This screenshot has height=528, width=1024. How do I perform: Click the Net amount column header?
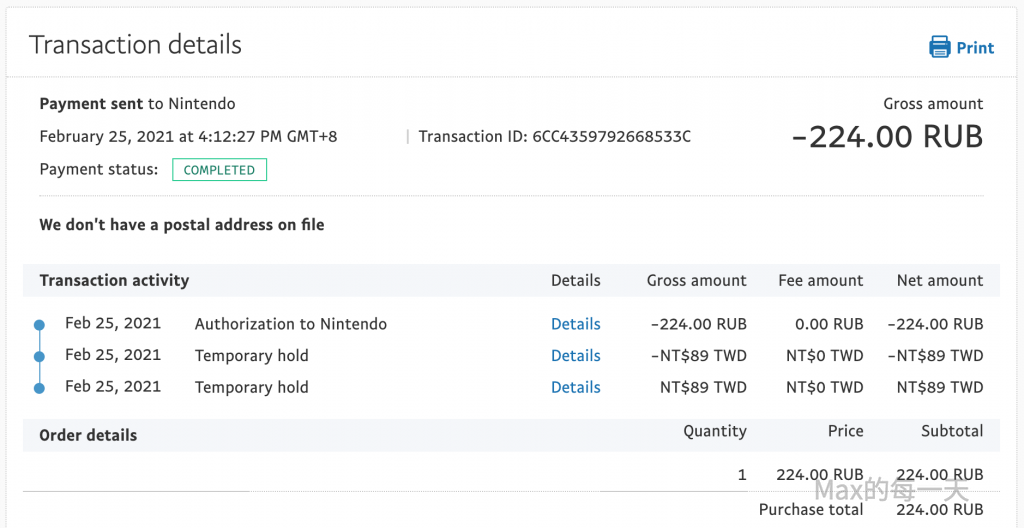tap(939, 281)
